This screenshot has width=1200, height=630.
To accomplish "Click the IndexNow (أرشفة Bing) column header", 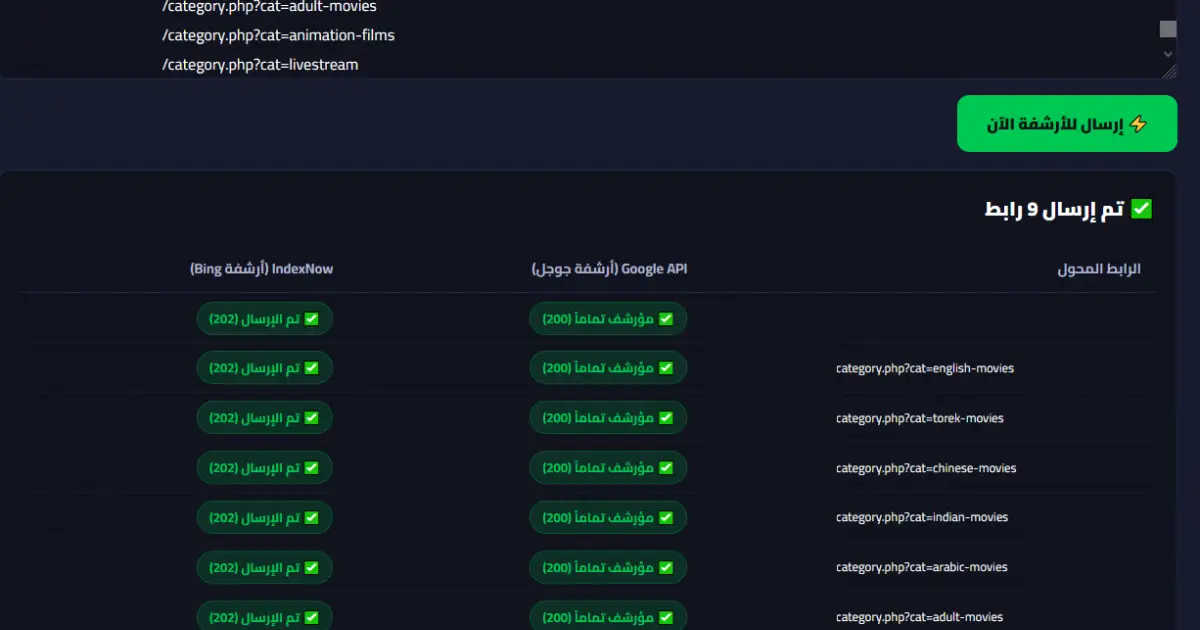I will pyautogui.click(x=261, y=269).
